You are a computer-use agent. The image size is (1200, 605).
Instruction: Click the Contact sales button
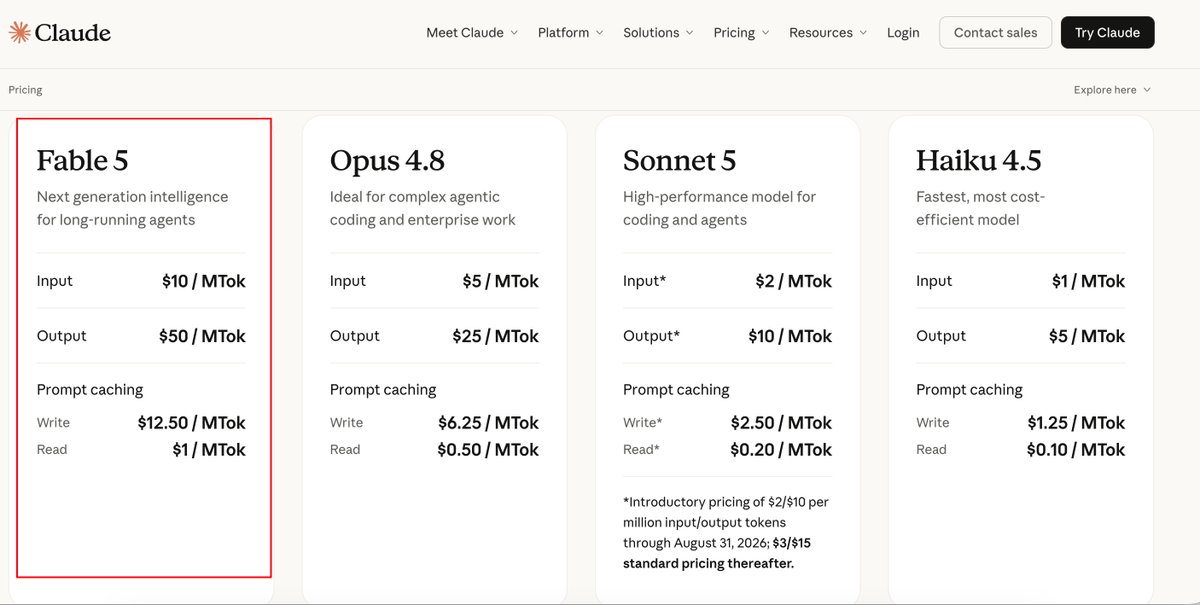pos(995,32)
